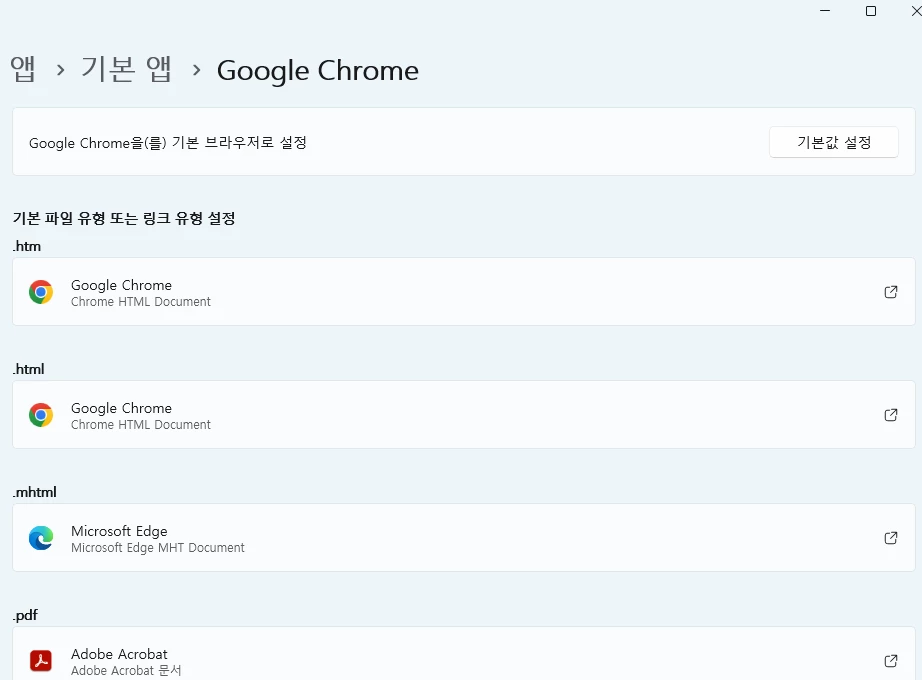Click the Microsoft Edge app name

pyautogui.click(x=119, y=531)
